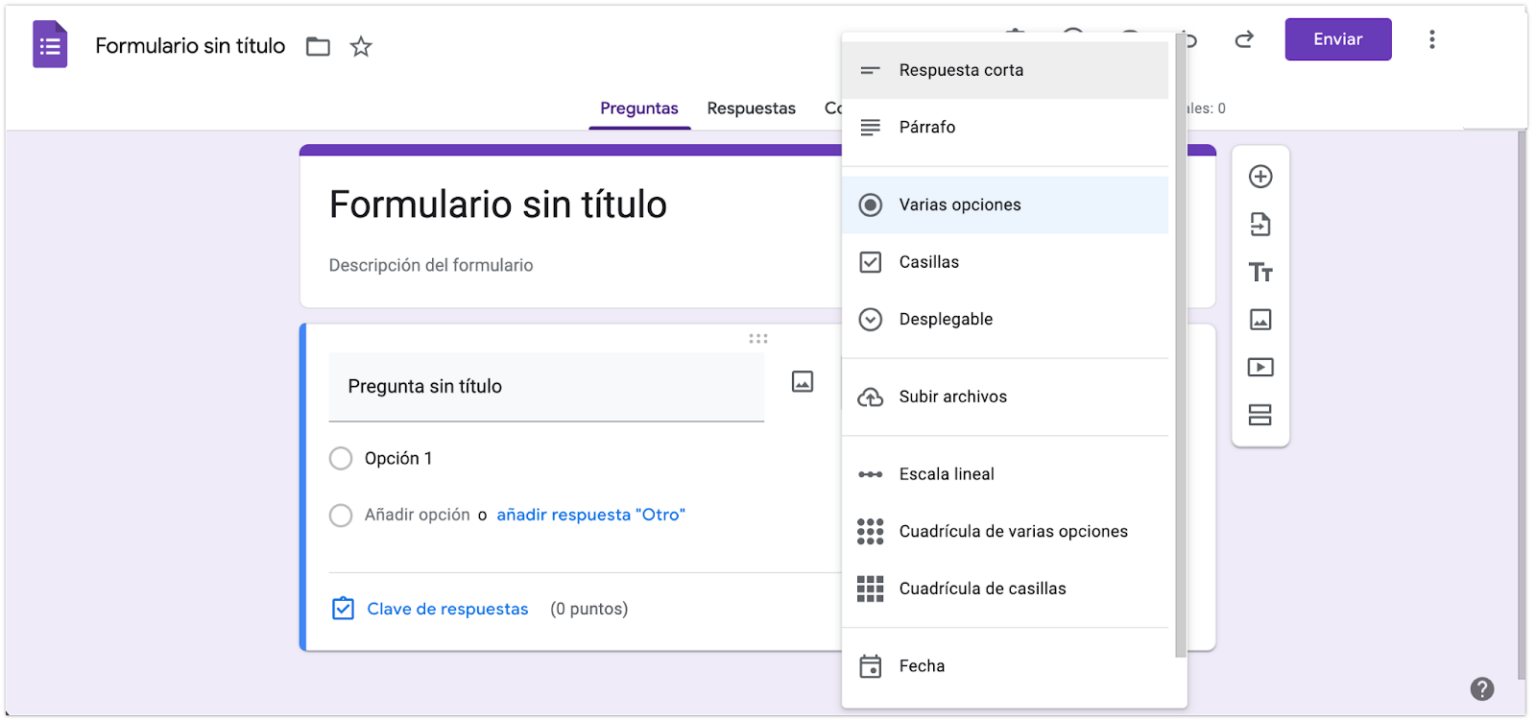Screen dimensions: 1536x721
Task: Select Párrafo as the answer type
Action: 929,127
